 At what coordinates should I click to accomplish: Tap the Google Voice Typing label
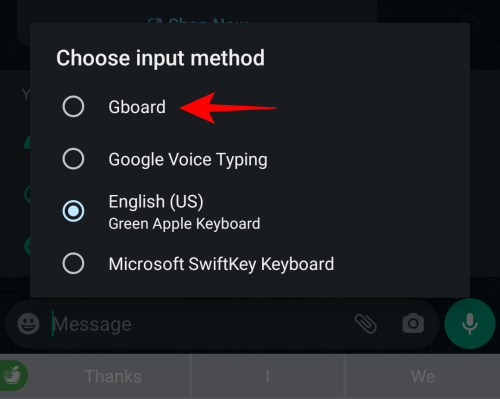pos(188,160)
